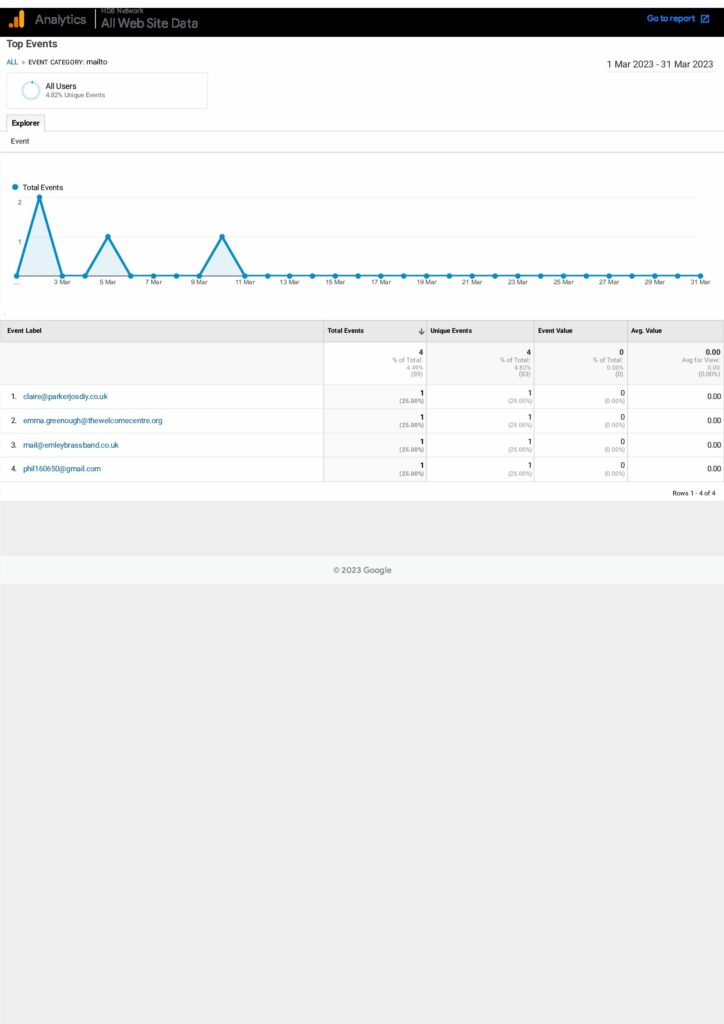The height and width of the screenshot is (1024, 724).
Task: Click the Total Events sort arrow icon
Action: point(421,331)
